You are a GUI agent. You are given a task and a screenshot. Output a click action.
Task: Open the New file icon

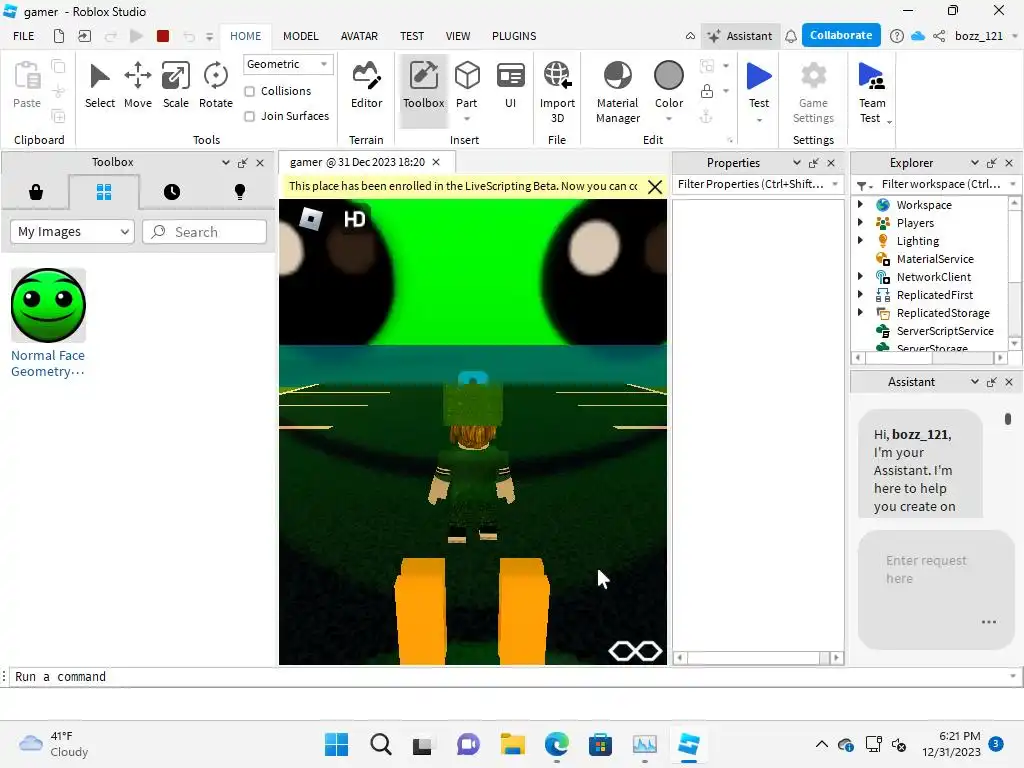(59, 37)
